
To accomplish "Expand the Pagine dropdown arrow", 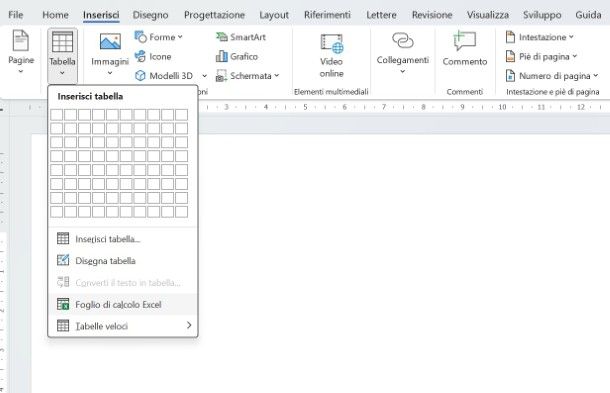I will click(x=21, y=71).
